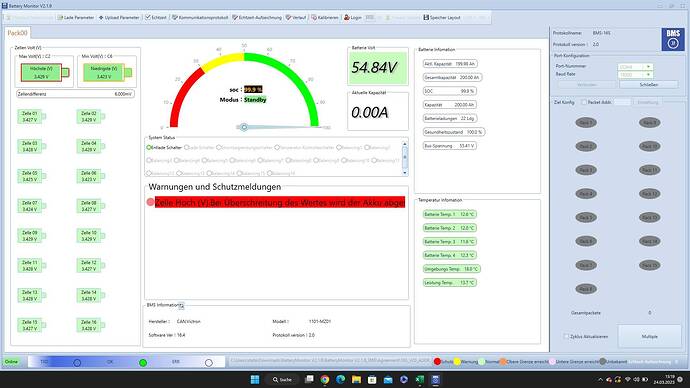Click the Zelle 01 battery icon
The width and height of the screenshot is (690, 388).
click(x=32, y=117)
